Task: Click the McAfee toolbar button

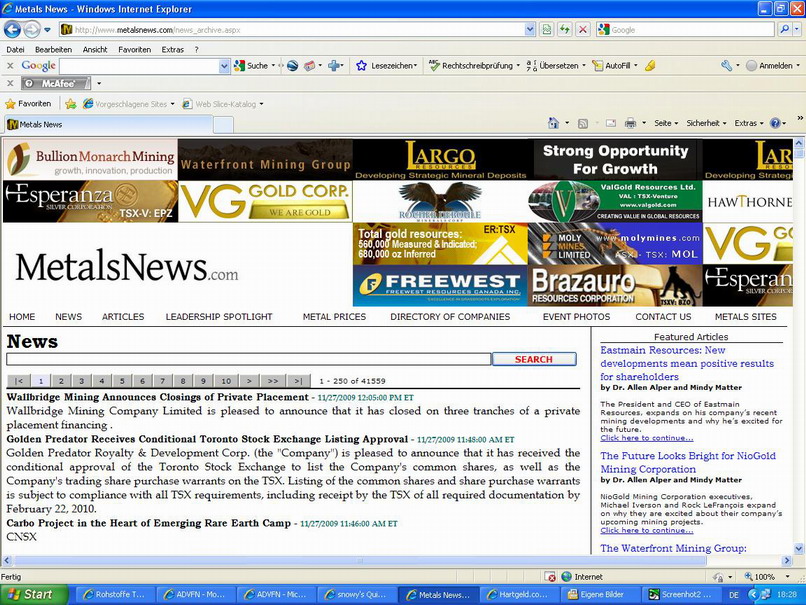Action: pyautogui.click(x=56, y=83)
